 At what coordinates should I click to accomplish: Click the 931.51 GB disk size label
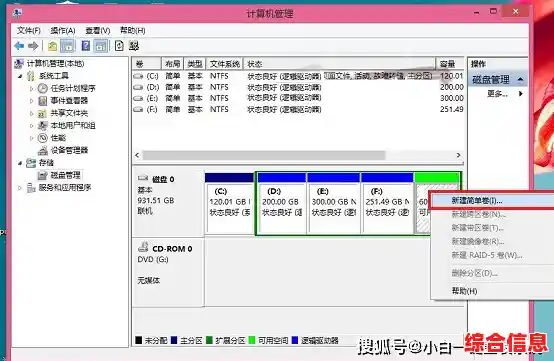(156, 201)
